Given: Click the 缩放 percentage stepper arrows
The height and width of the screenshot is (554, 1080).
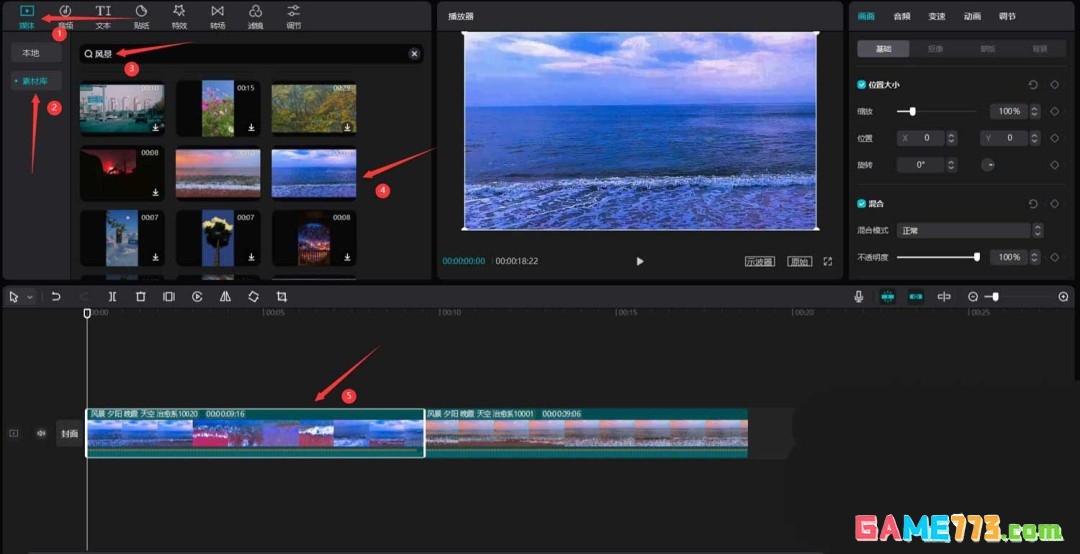Looking at the screenshot, I should coord(1036,111).
